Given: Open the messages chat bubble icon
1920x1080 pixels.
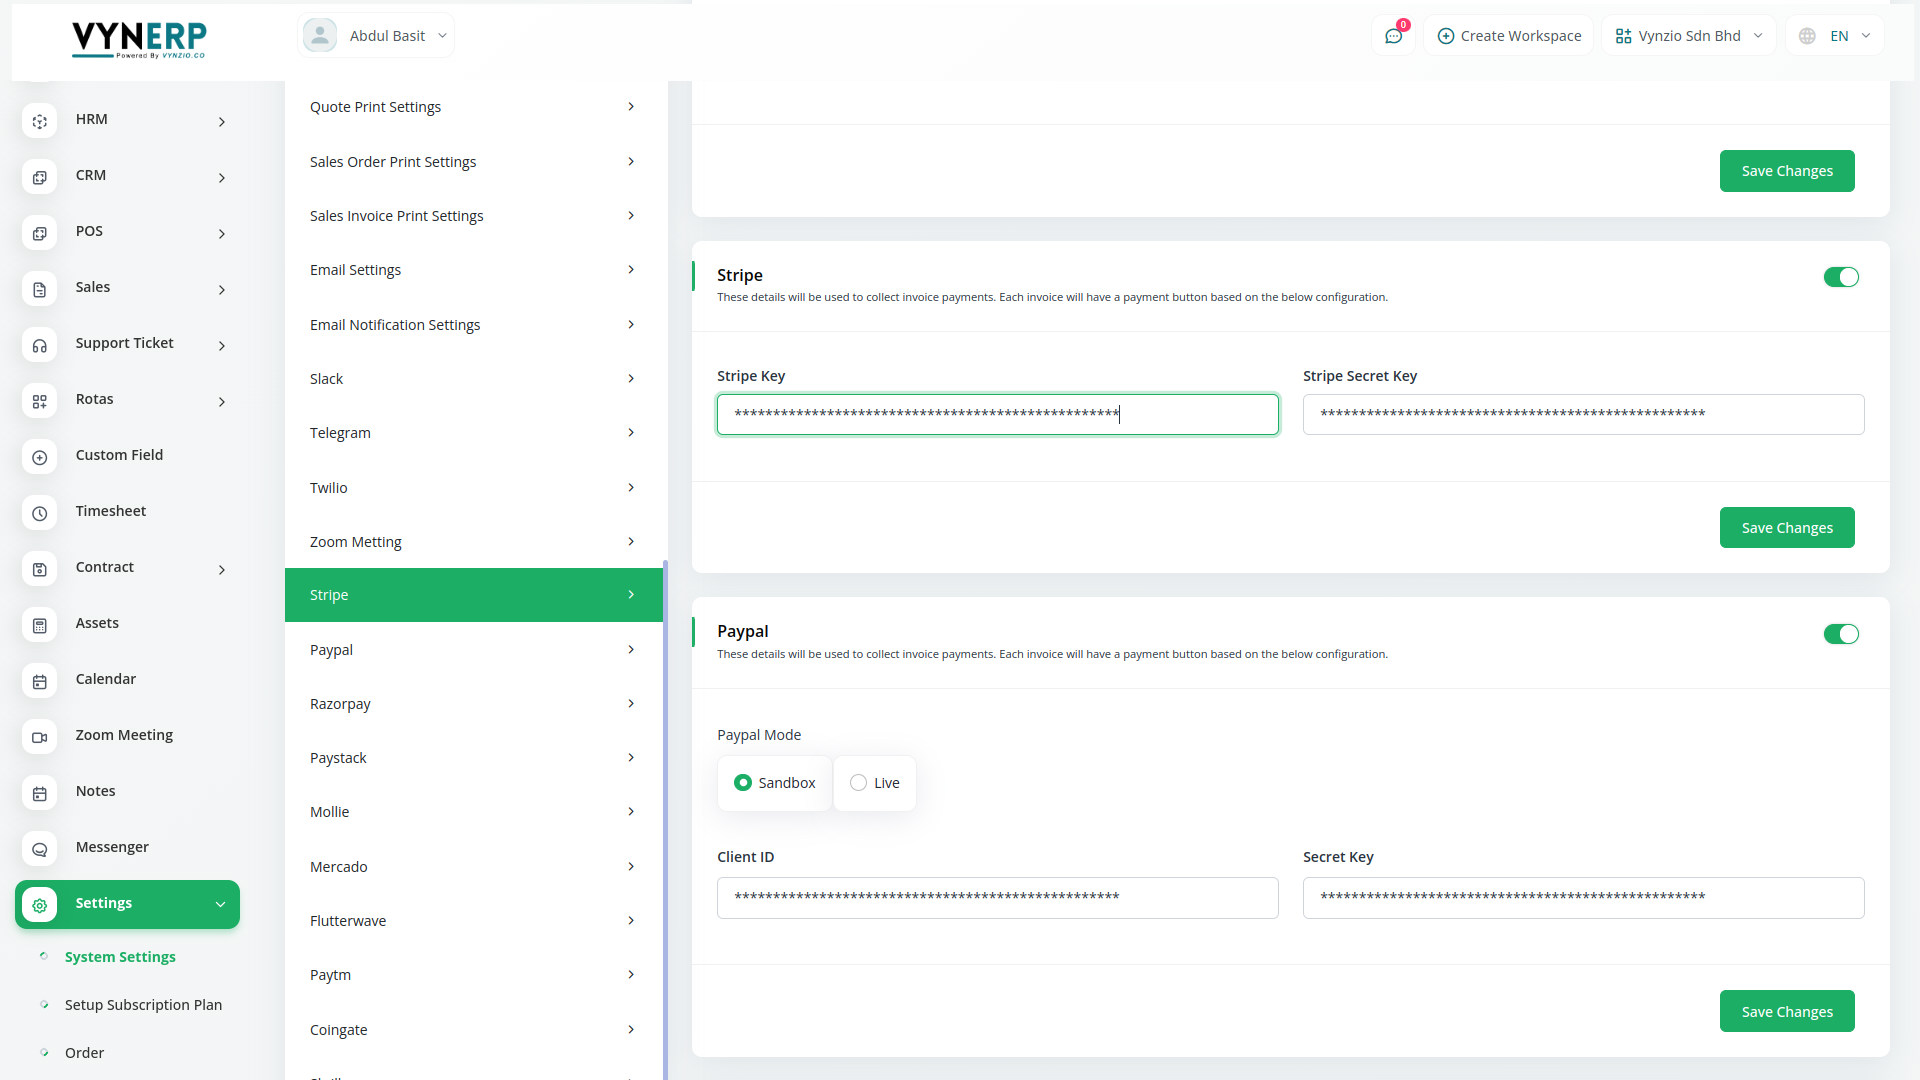Looking at the screenshot, I should click(x=1393, y=36).
